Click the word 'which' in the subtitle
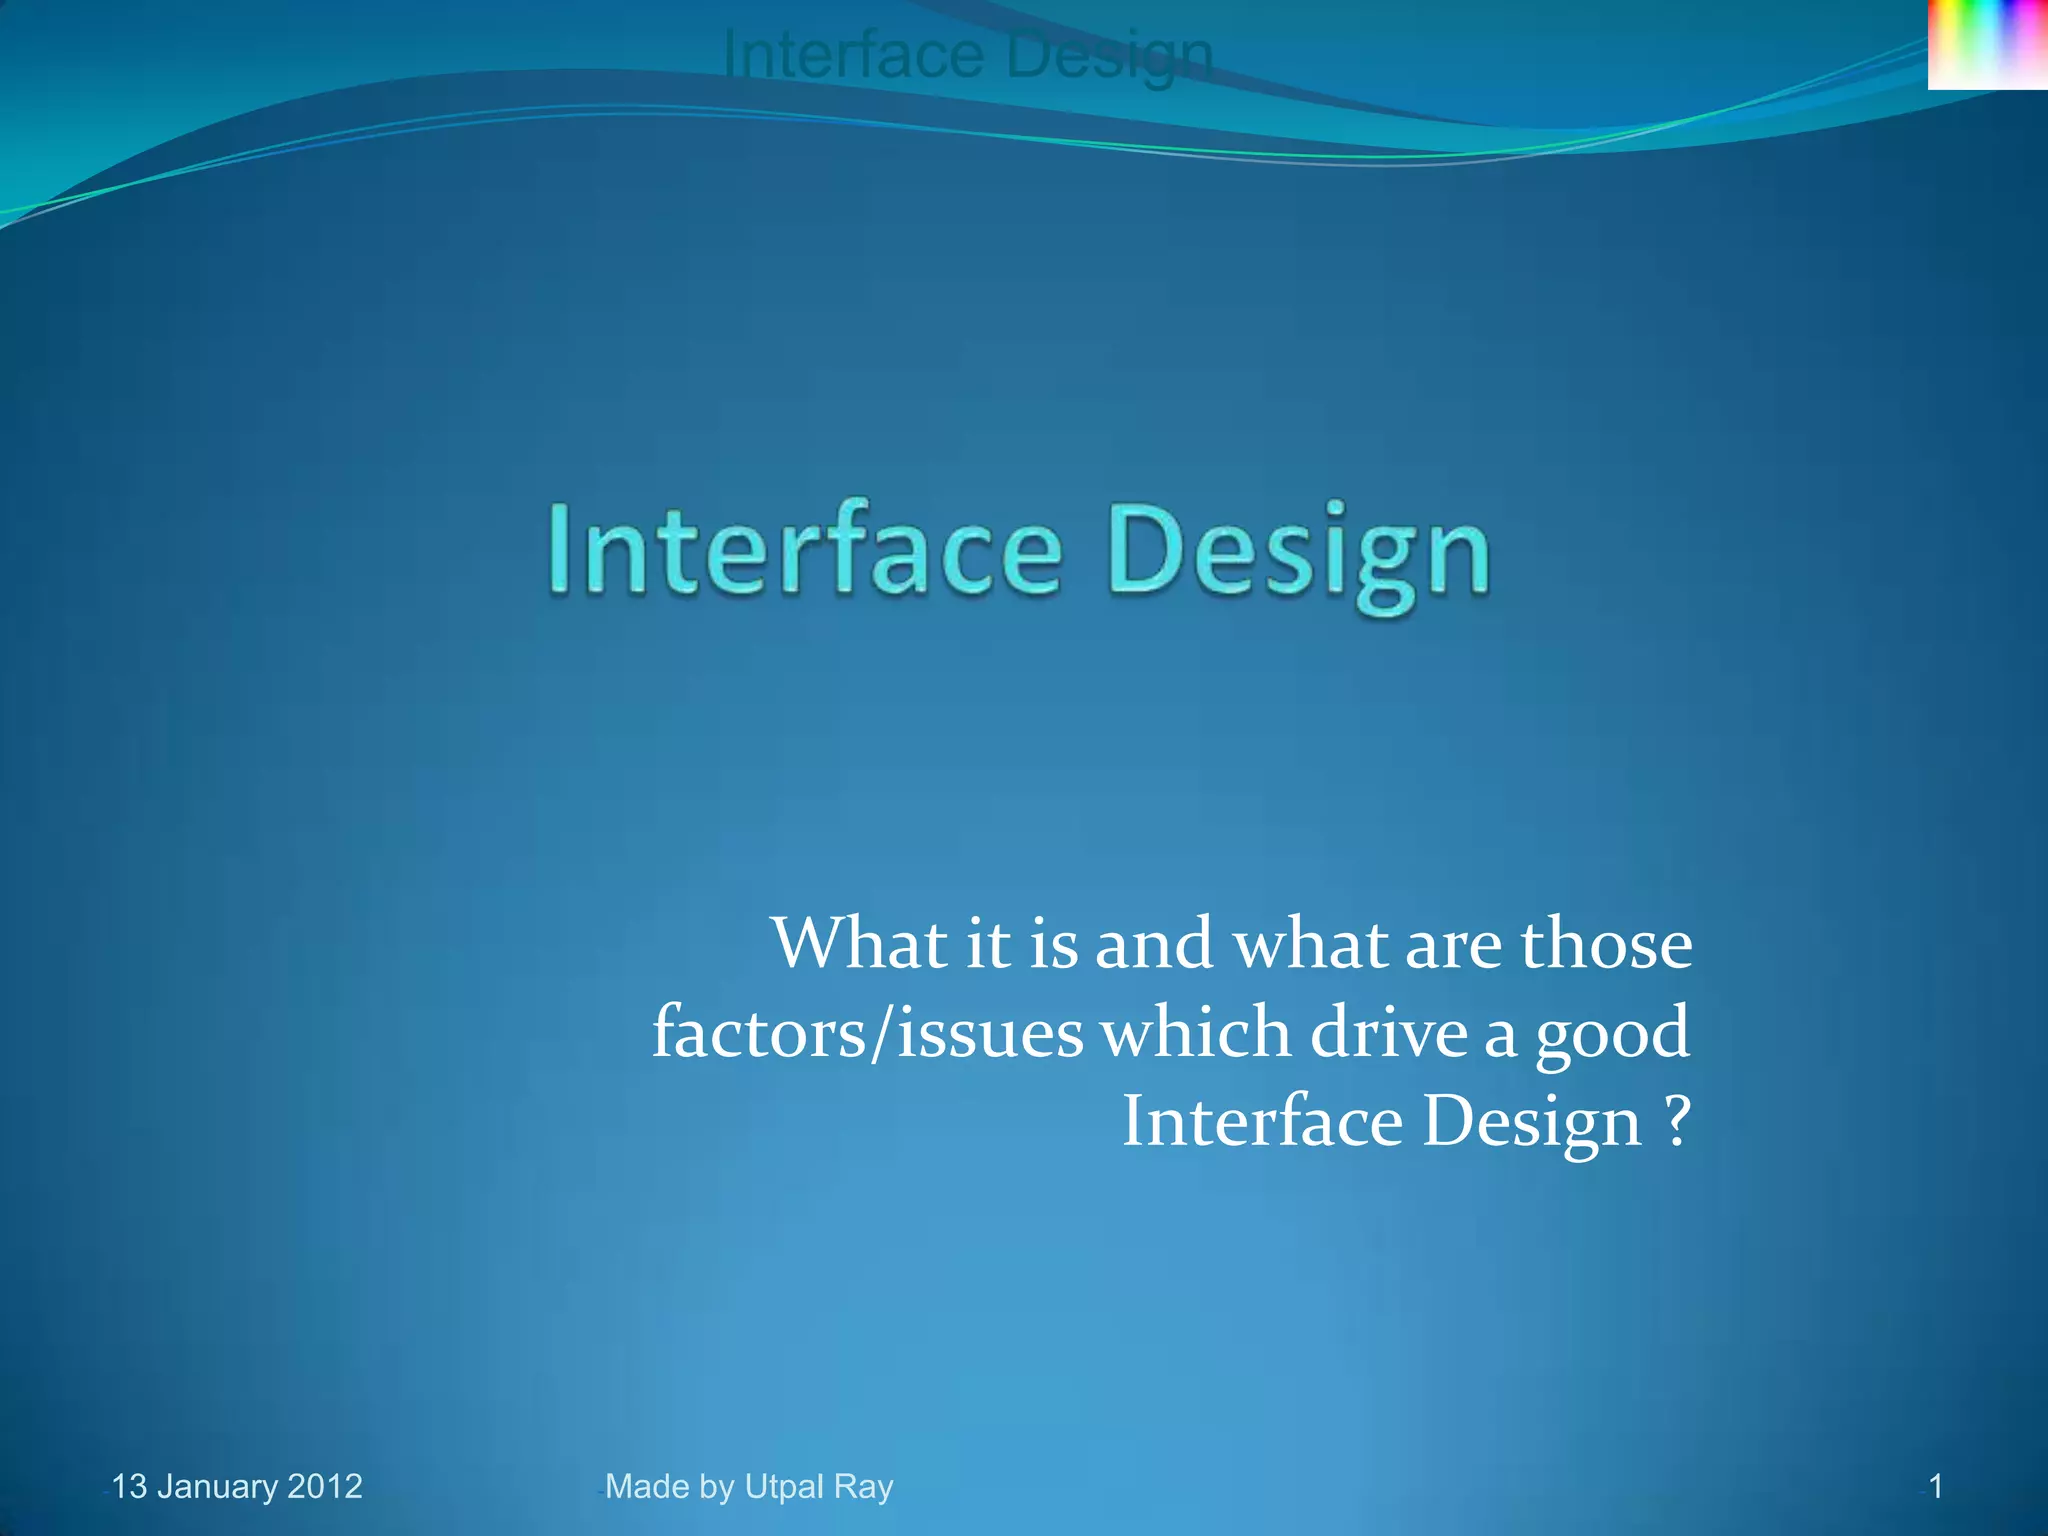This screenshot has height=1536, width=2048. pos(1195,1032)
